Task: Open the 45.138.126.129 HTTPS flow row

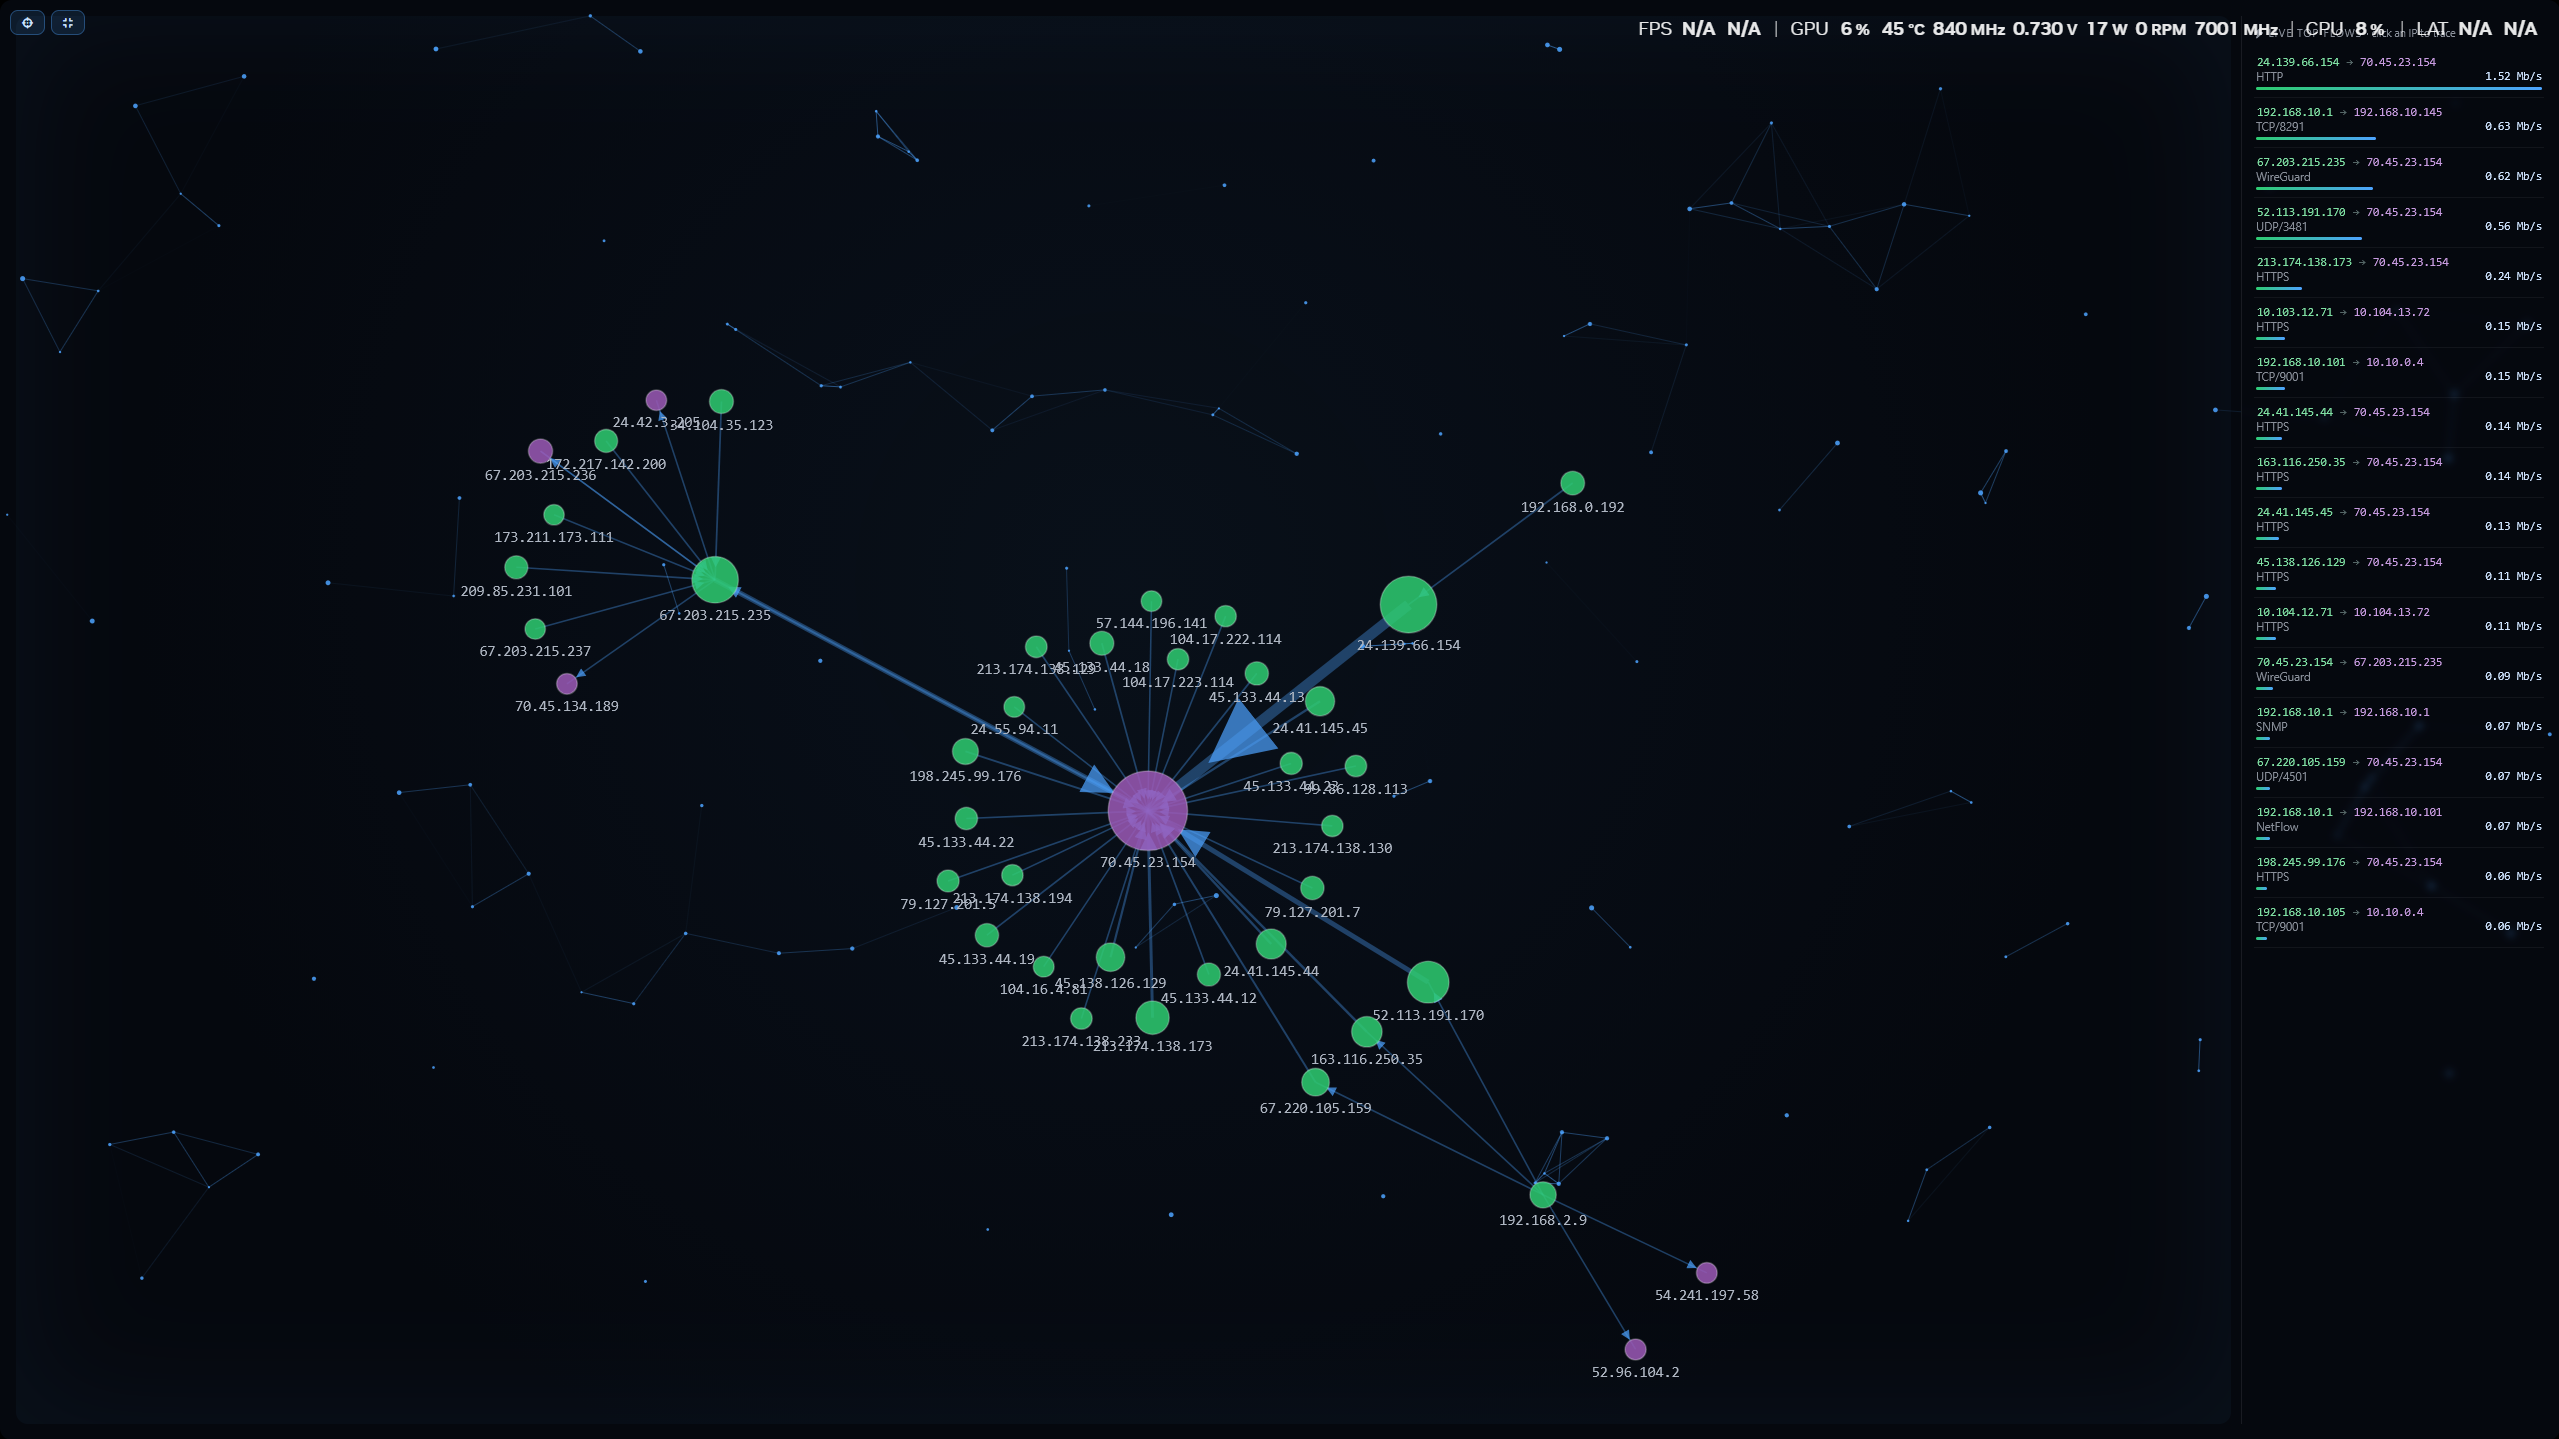Action: pyautogui.click(x=2398, y=572)
